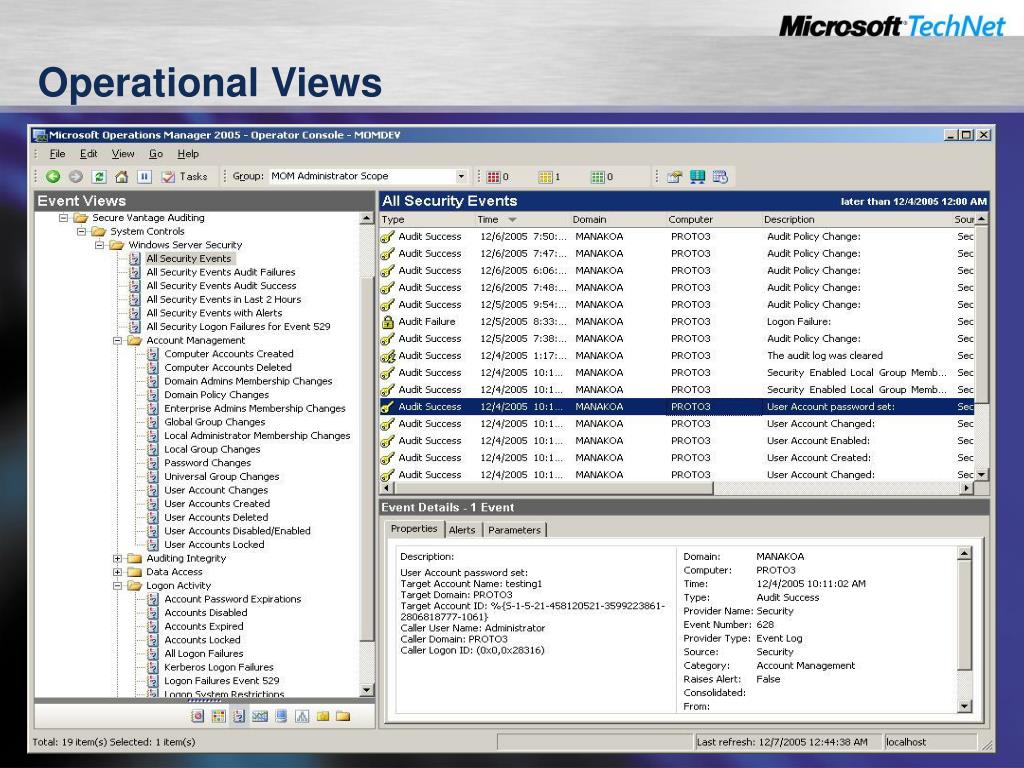
Task: Open My Views starred folder icon
Action: point(323,716)
